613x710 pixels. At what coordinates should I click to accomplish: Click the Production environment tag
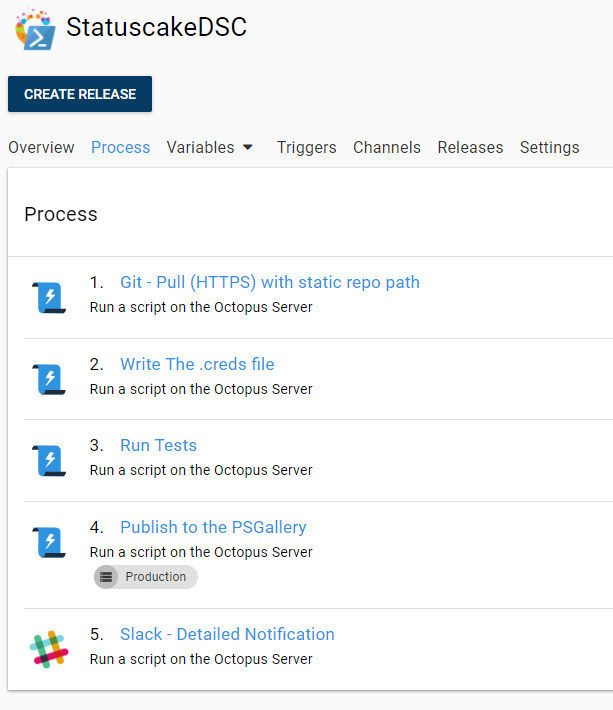[x=146, y=577]
